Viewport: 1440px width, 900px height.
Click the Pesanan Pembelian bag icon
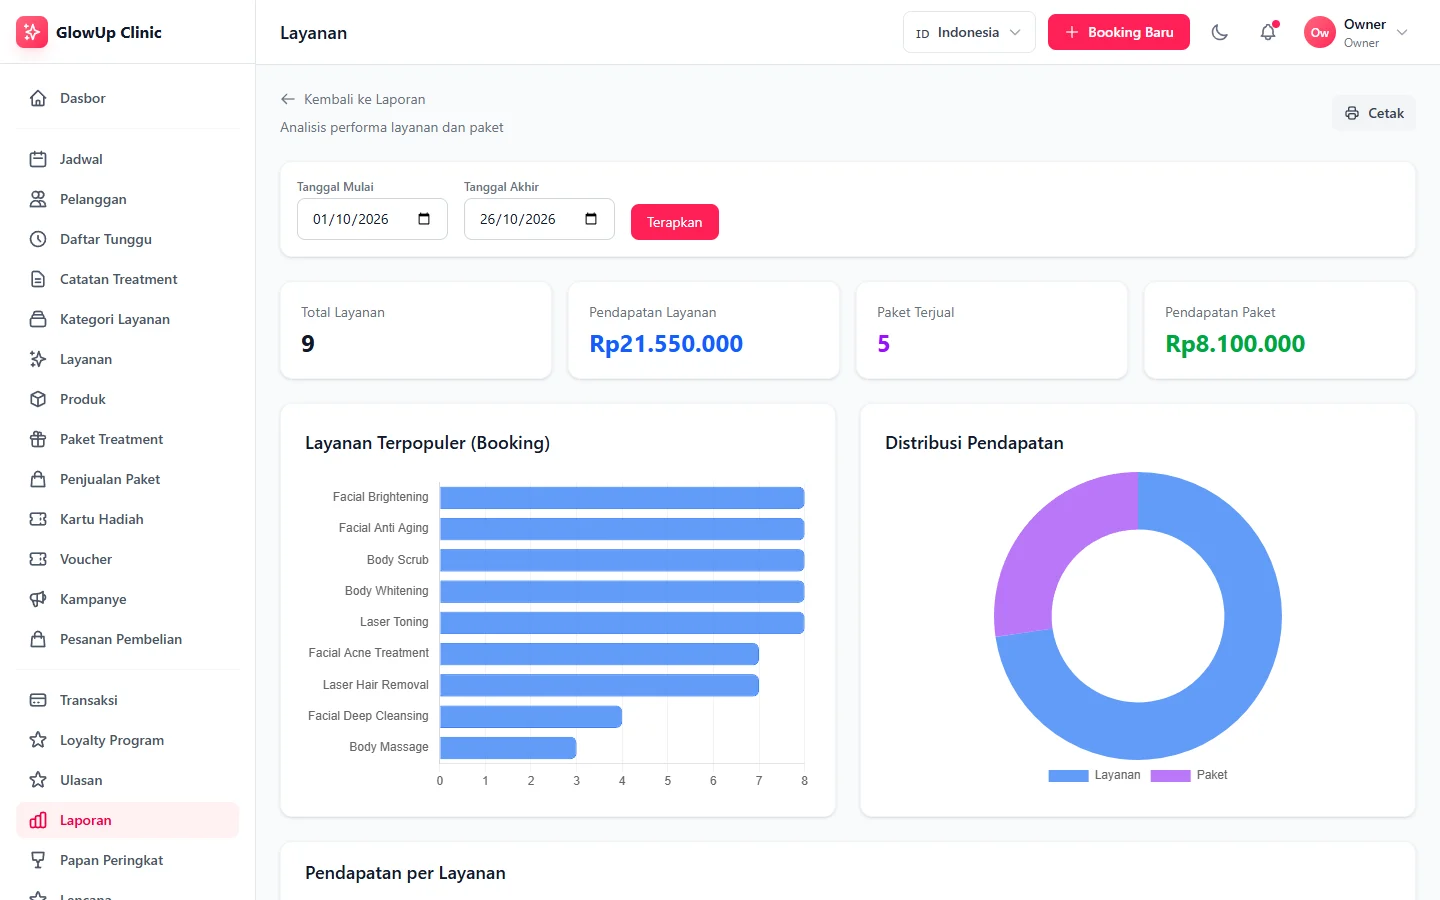[38, 639]
